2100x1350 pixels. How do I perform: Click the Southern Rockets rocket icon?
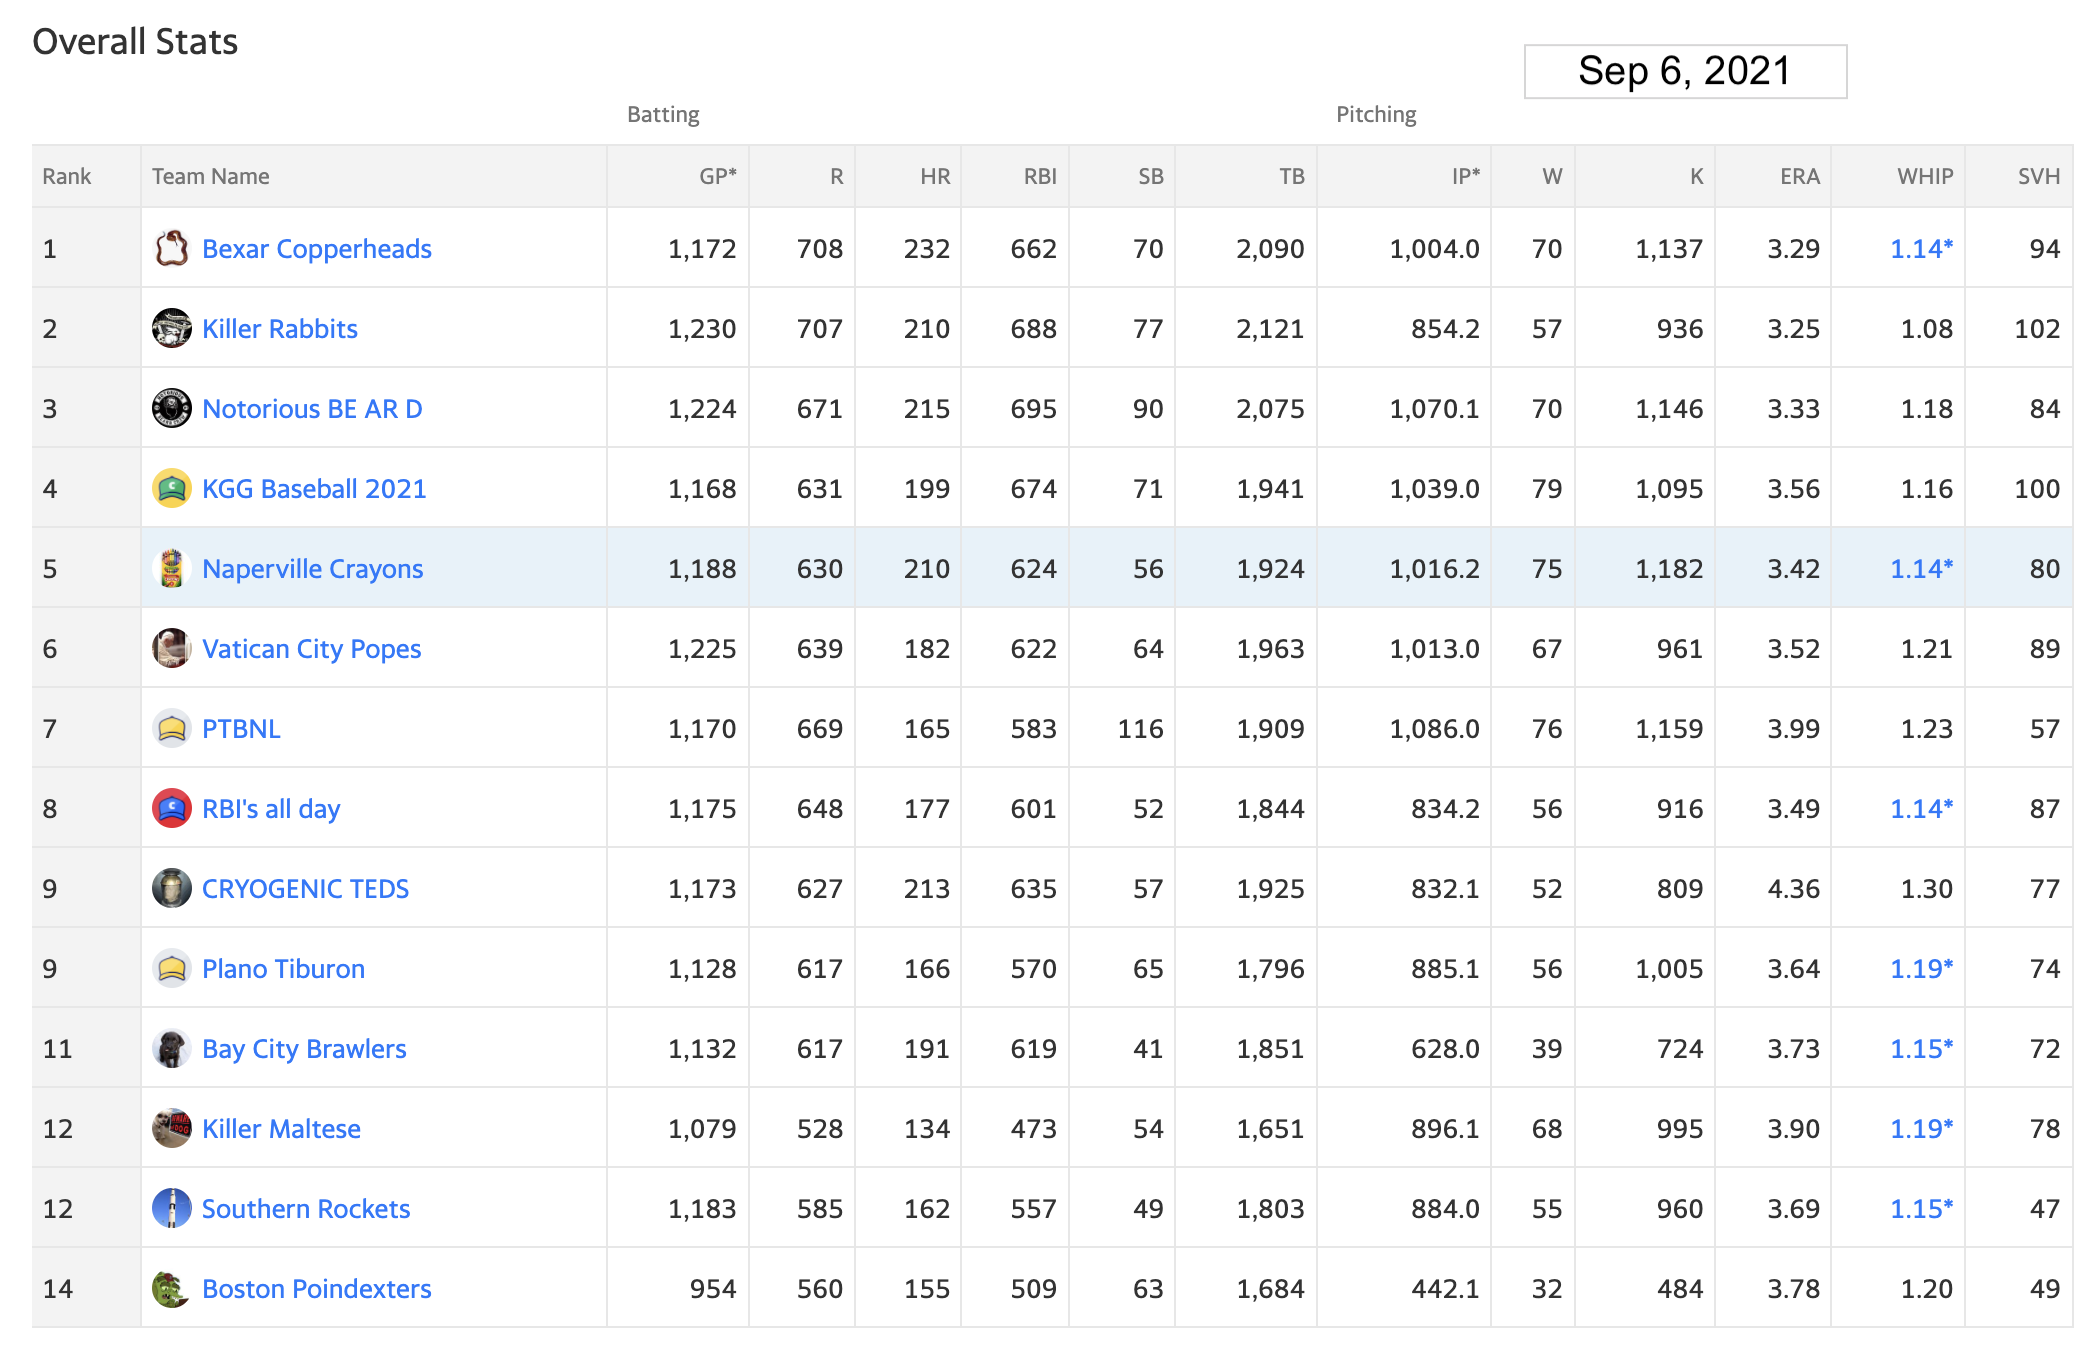tap(172, 1208)
